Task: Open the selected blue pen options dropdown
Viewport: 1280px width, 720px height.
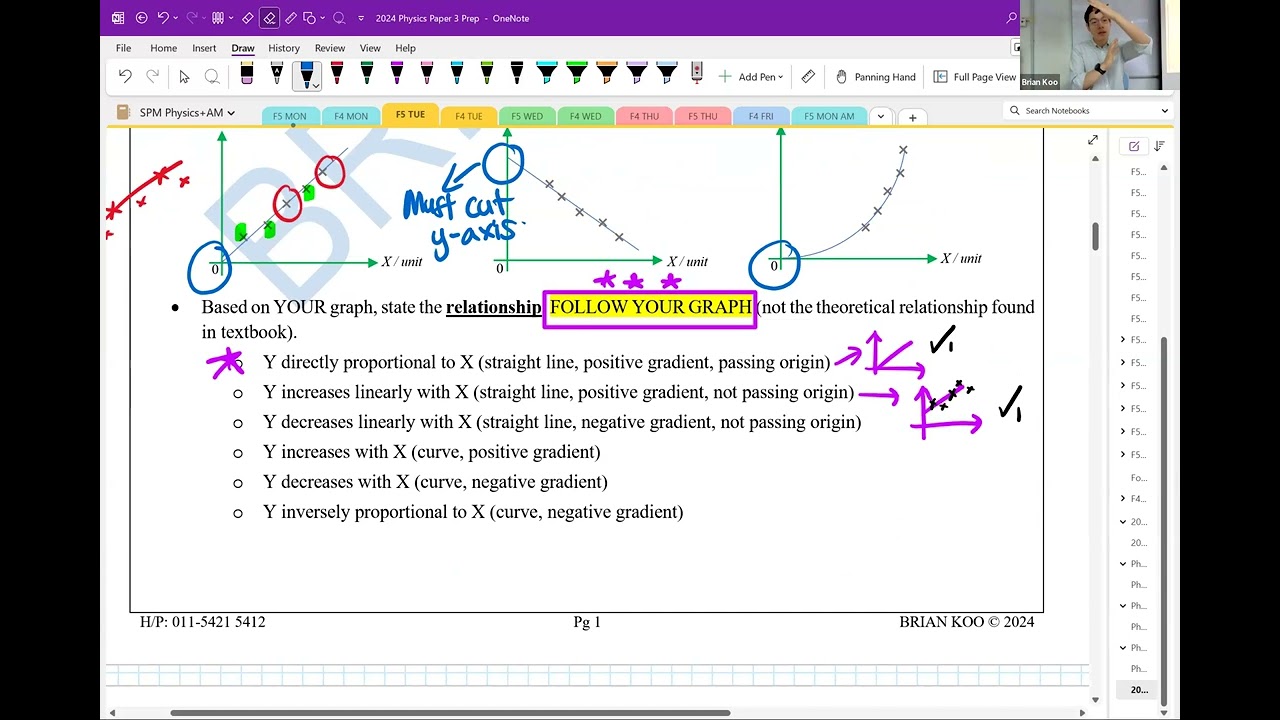Action: (315, 86)
